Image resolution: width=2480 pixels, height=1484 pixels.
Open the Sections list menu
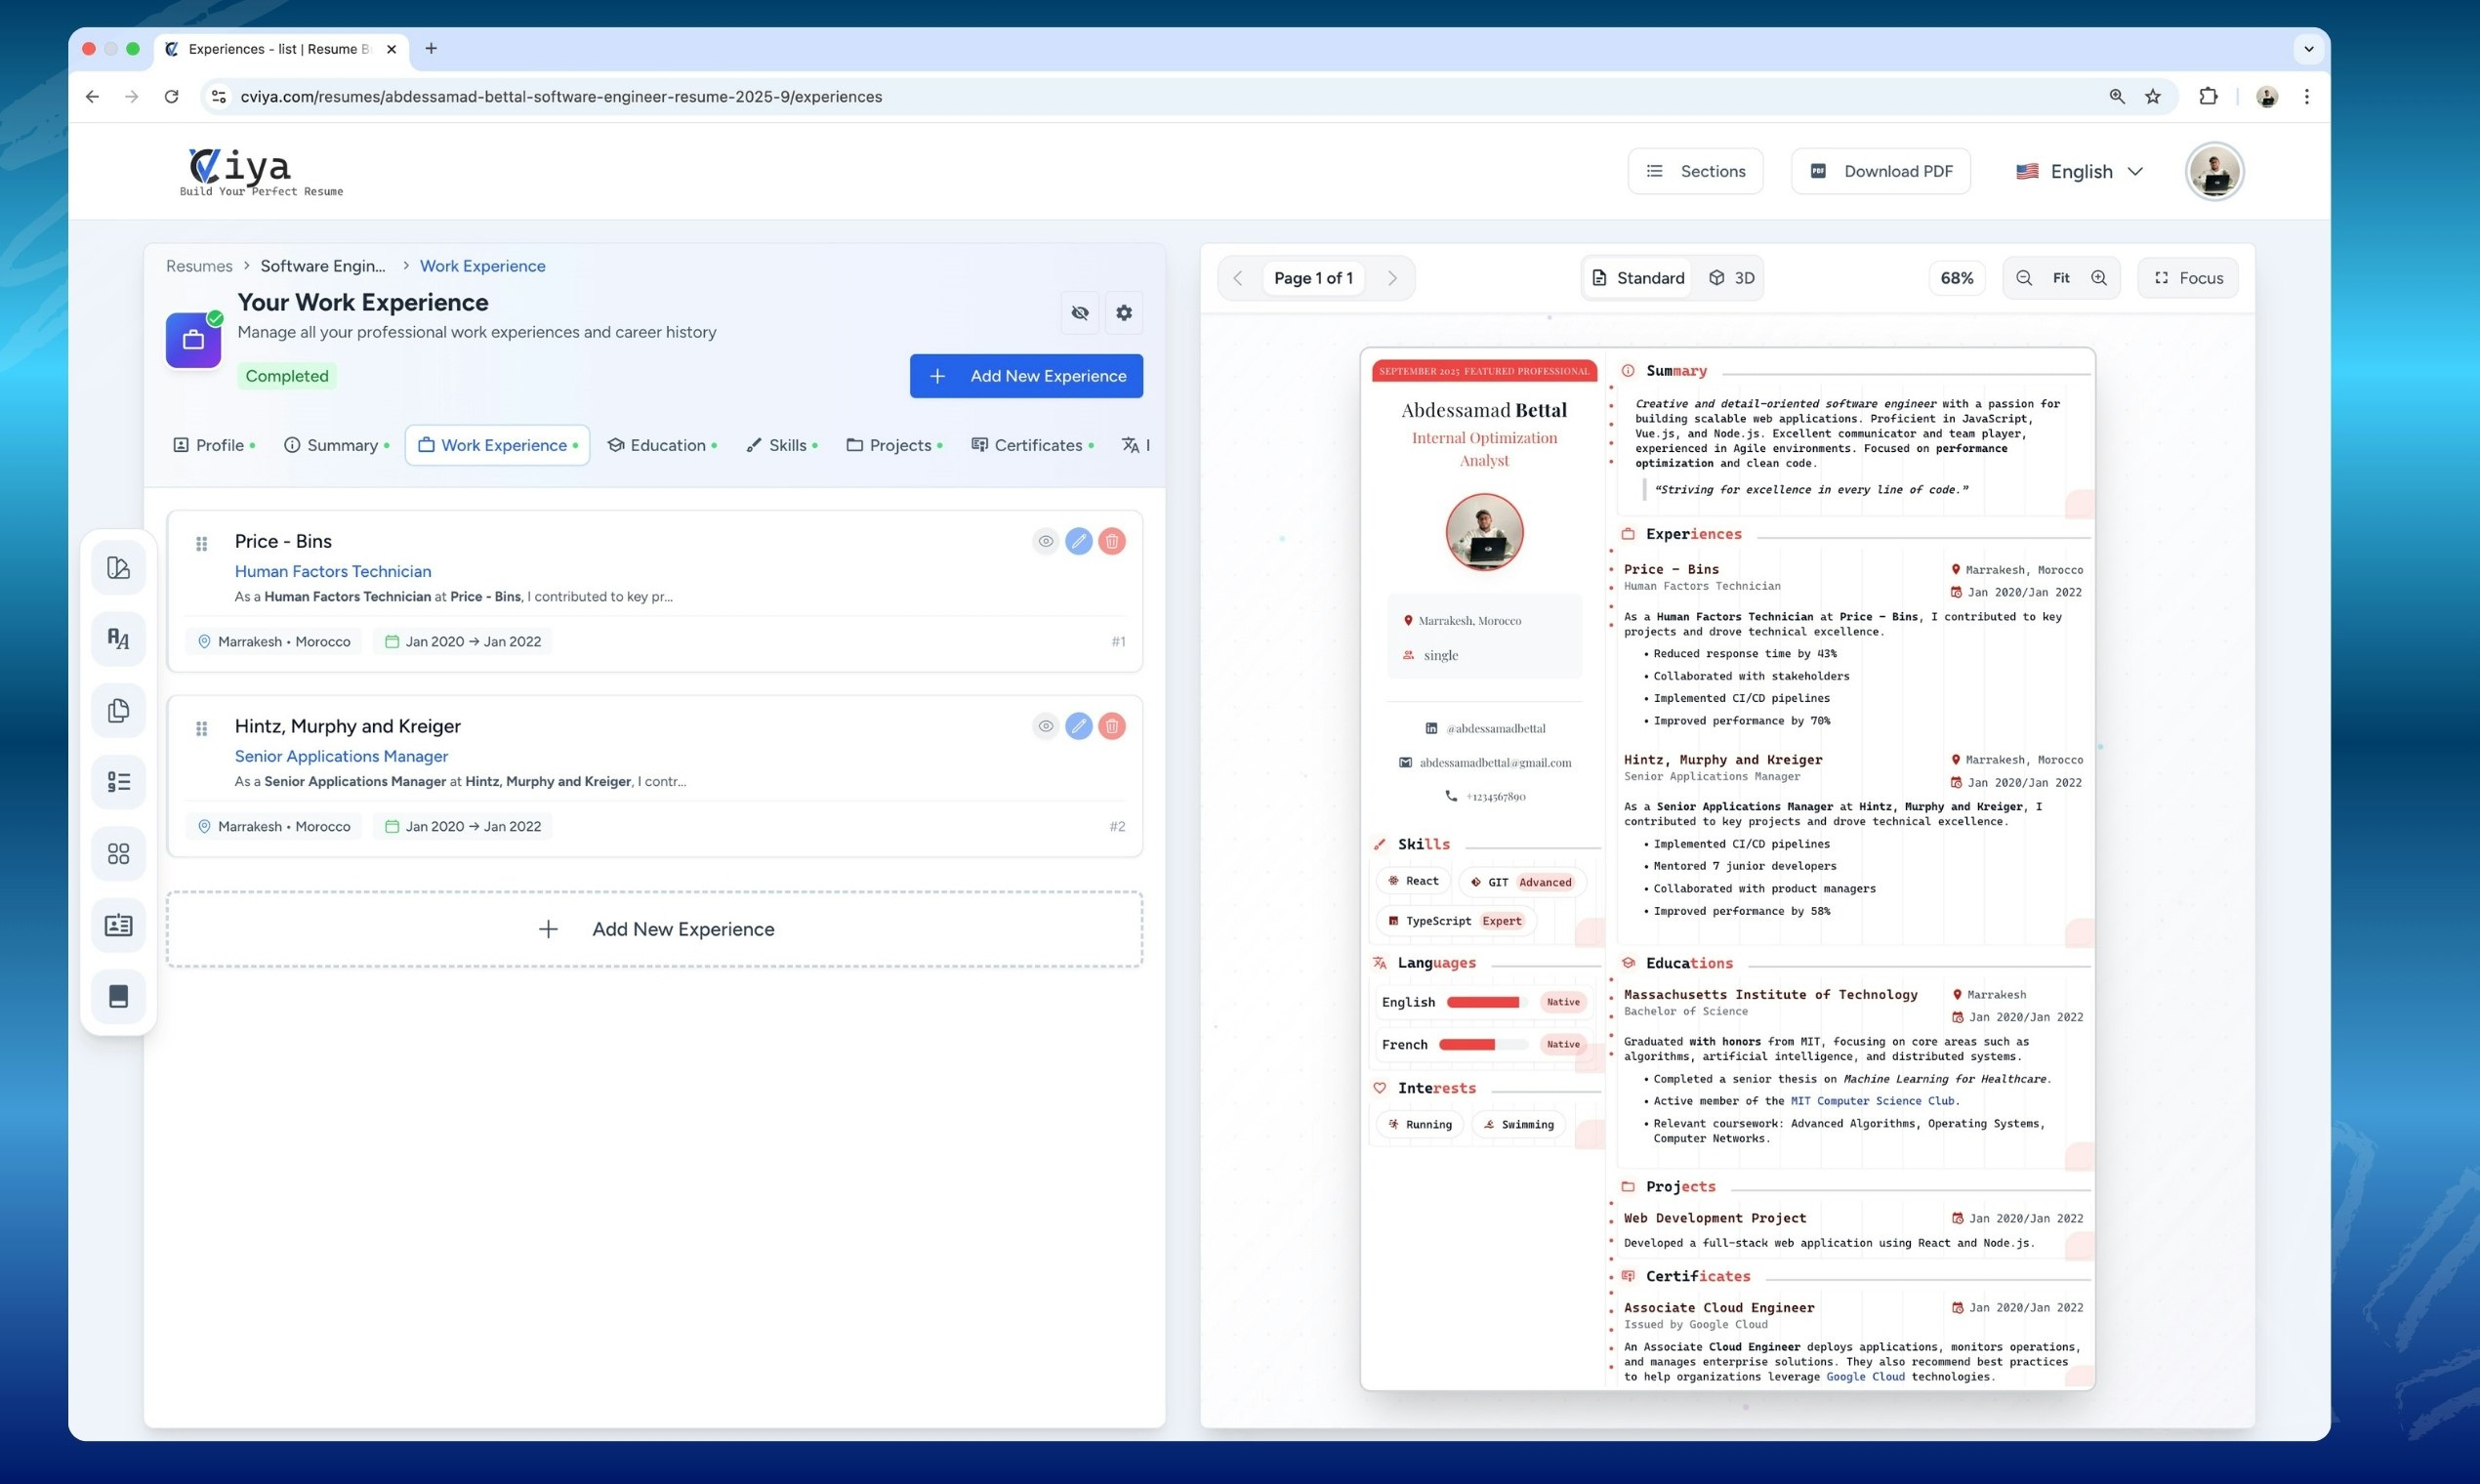tap(1695, 171)
